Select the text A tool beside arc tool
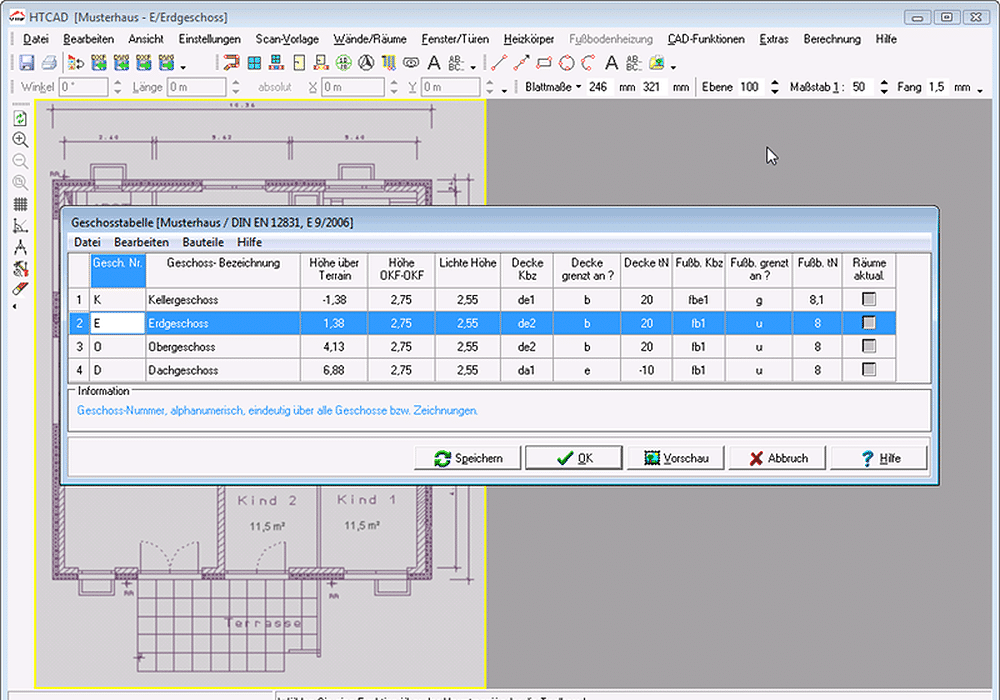 612,62
